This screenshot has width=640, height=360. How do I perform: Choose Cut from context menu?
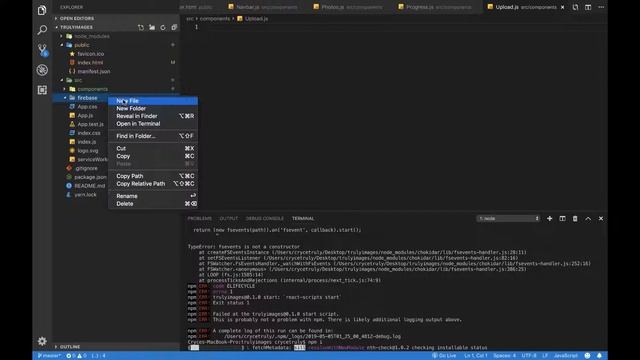(x=153, y=149)
